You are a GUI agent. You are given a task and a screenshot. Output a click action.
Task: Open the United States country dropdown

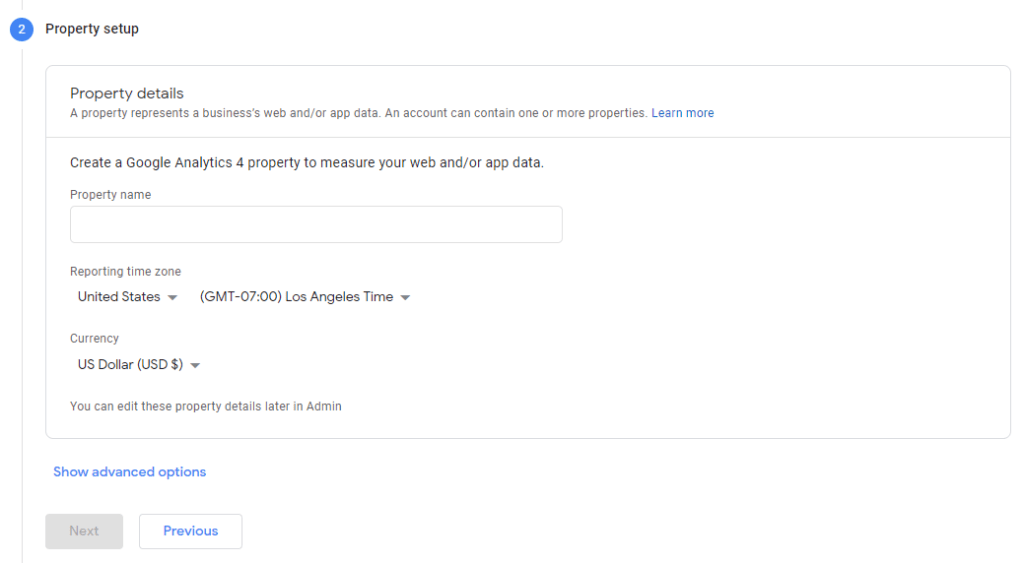(x=127, y=297)
